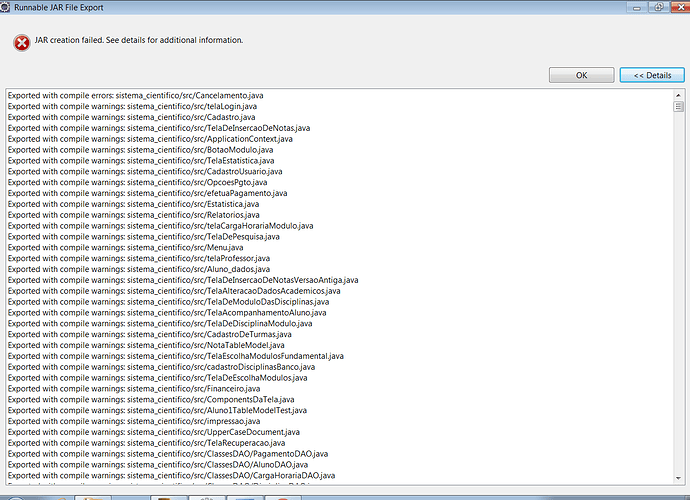Select the CadastroDeTurmas.java warning line
690x500 pixels.
click(x=150, y=335)
